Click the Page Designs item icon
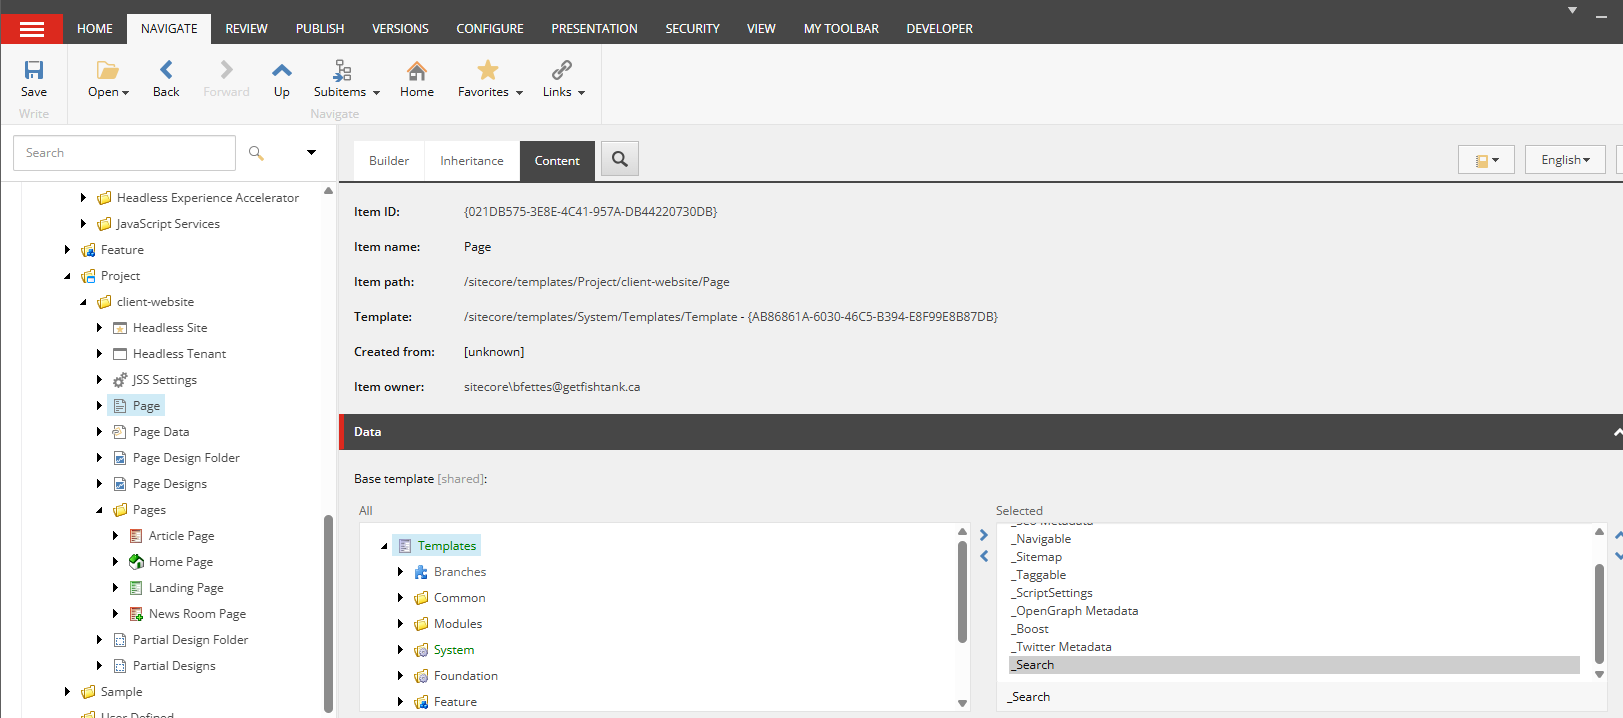Image resolution: width=1623 pixels, height=718 pixels. pyautogui.click(x=120, y=484)
